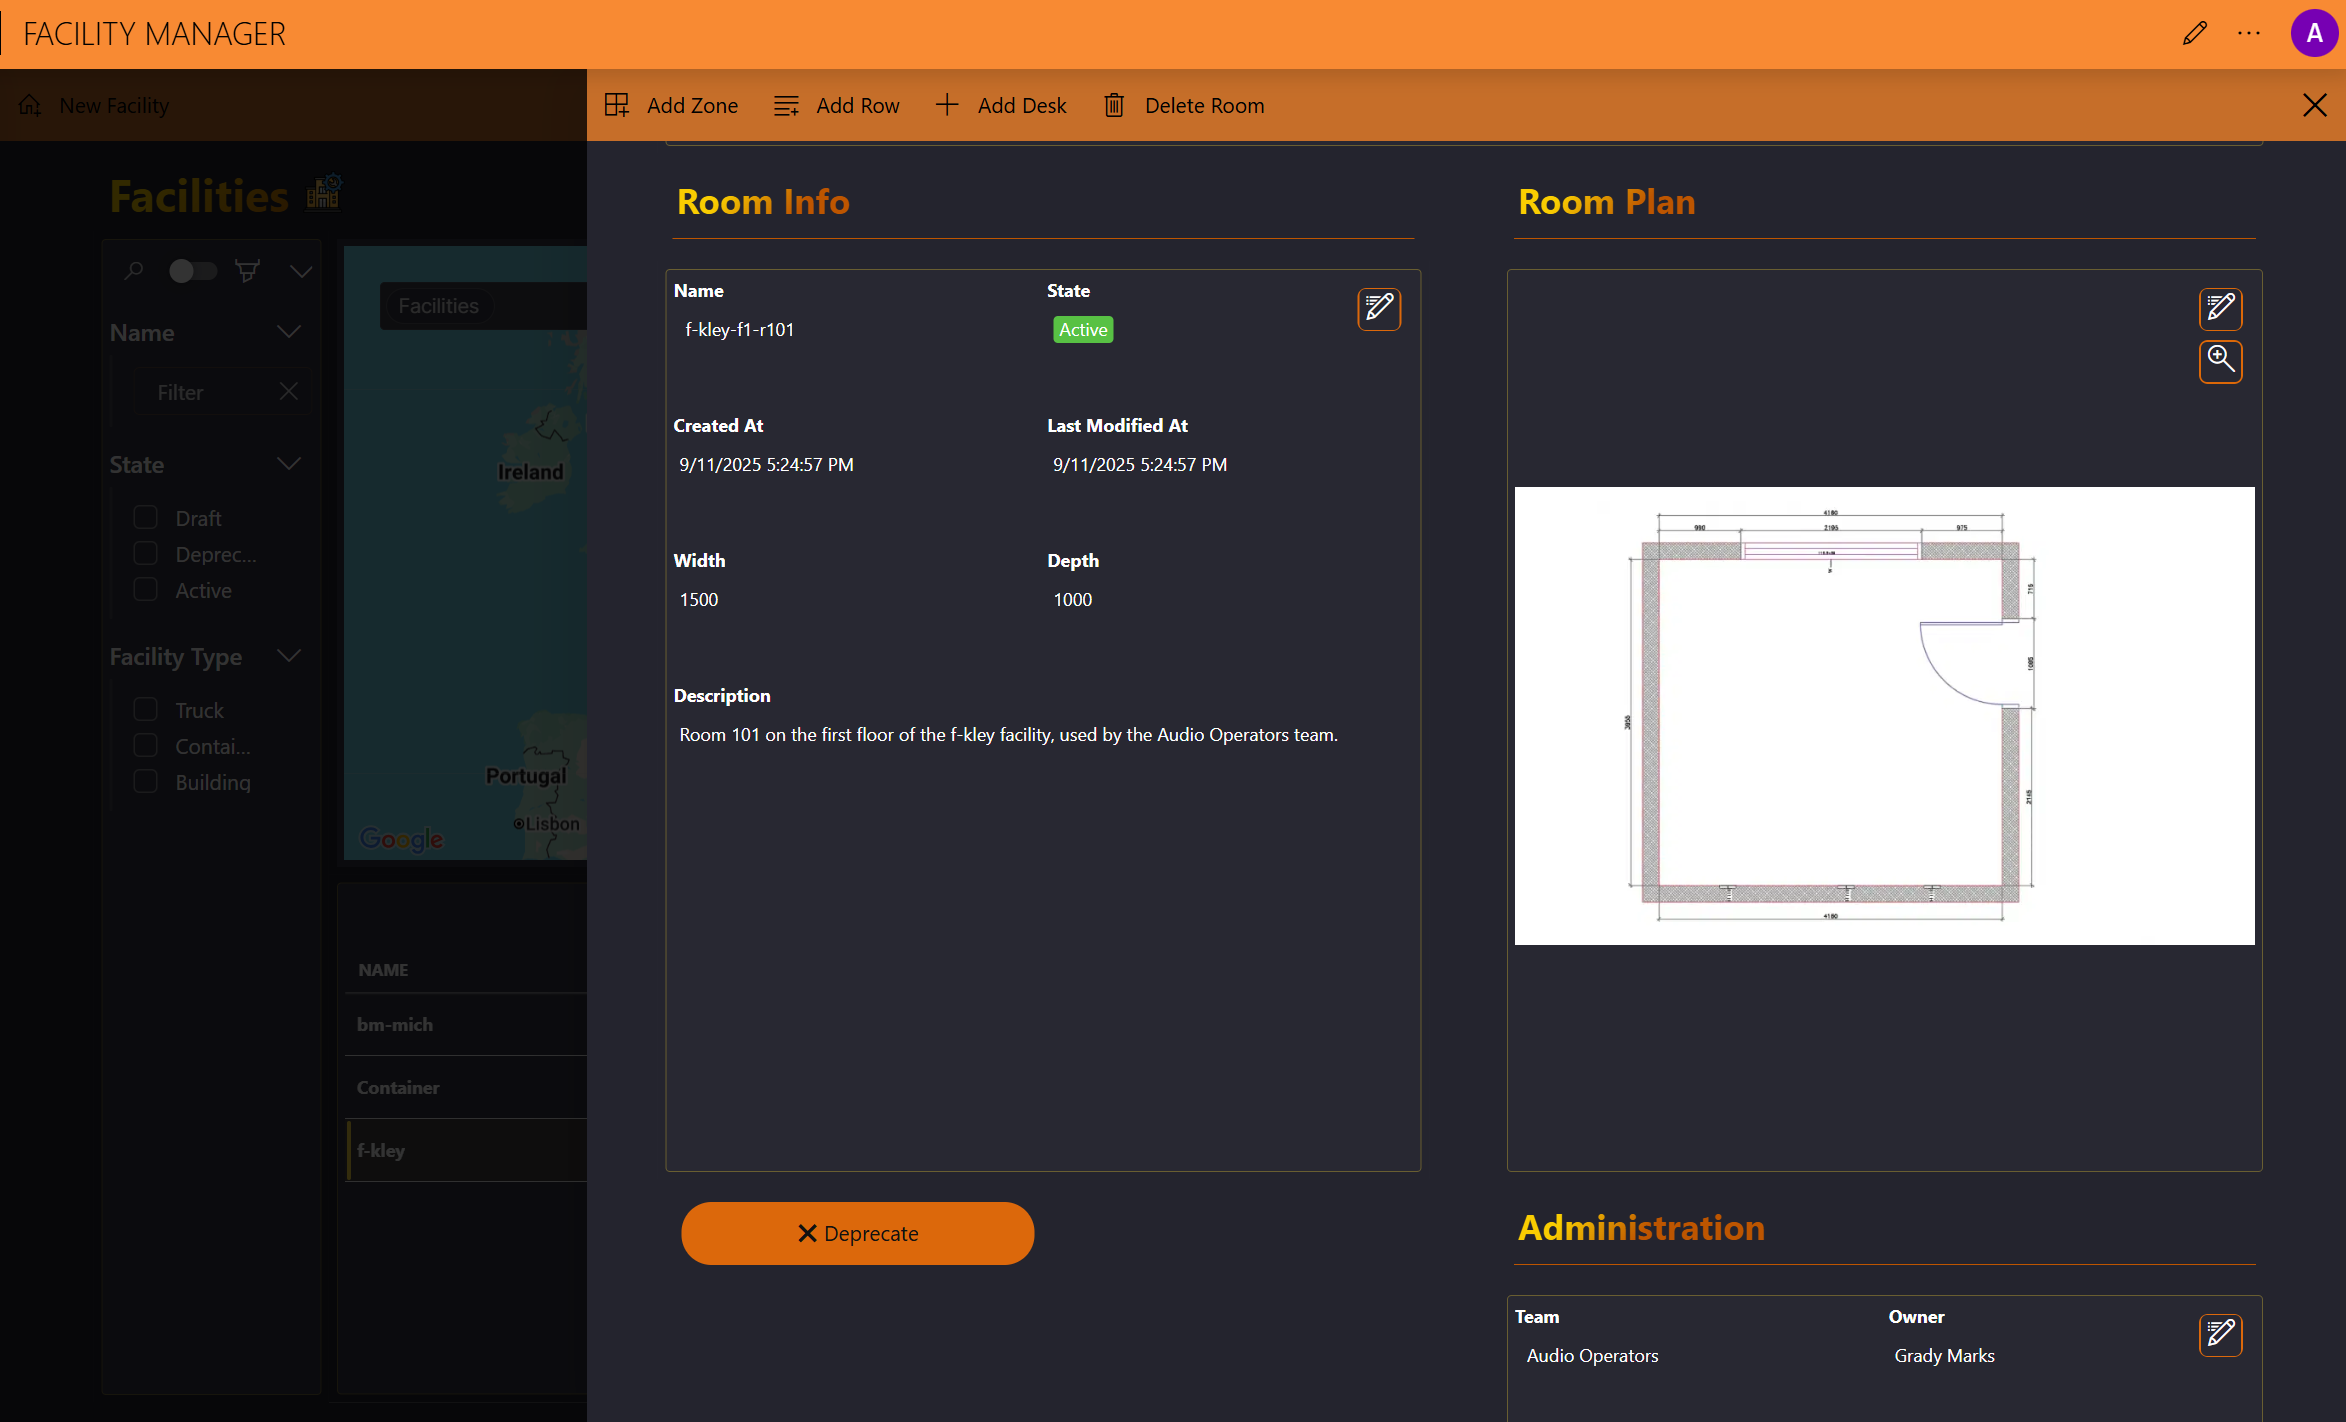This screenshot has height=1422, width=2346.
Task: Collapse the Facility Type filter section
Action: tap(289, 656)
